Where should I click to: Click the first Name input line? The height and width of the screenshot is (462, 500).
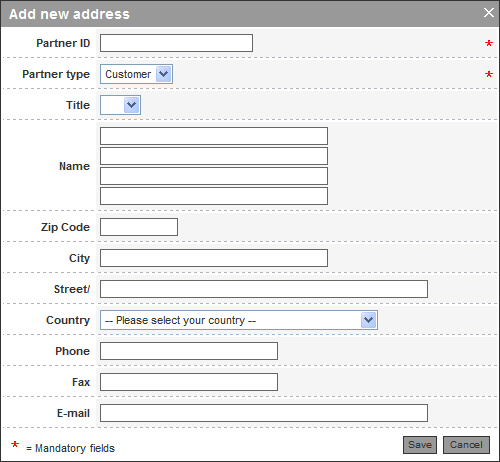pyautogui.click(x=214, y=136)
